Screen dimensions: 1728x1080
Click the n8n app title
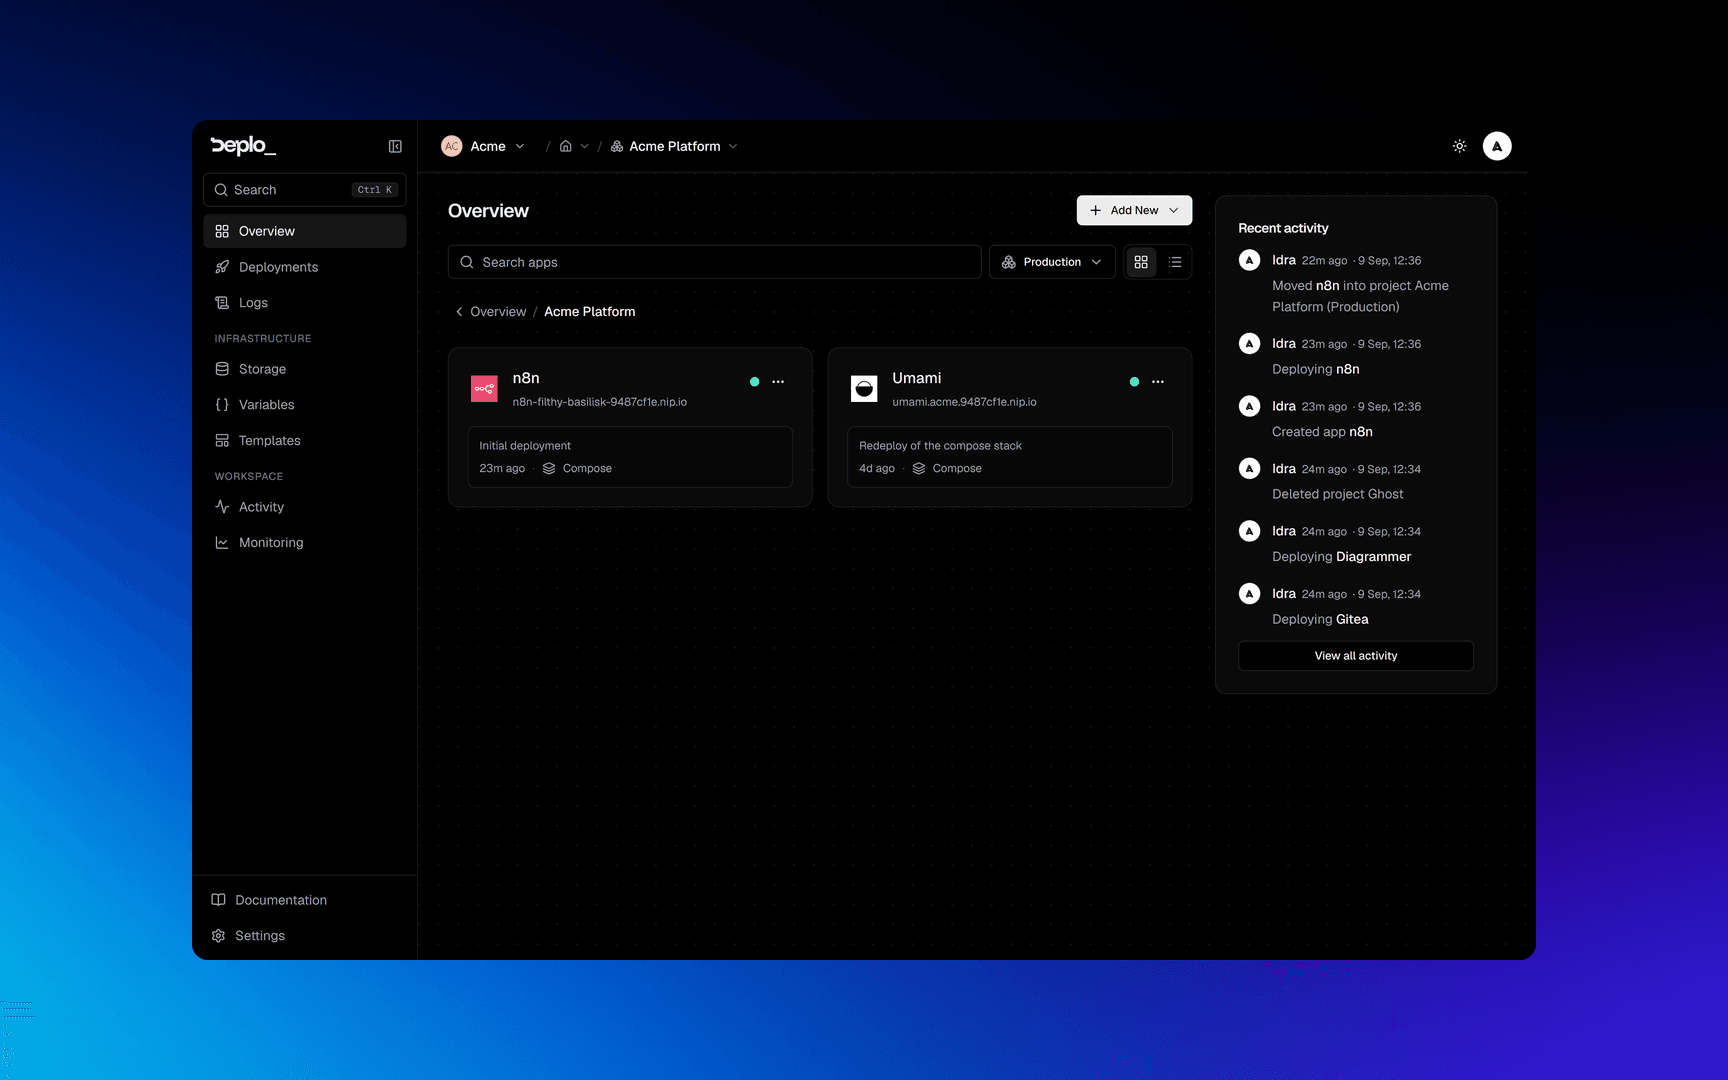click(526, 378)
